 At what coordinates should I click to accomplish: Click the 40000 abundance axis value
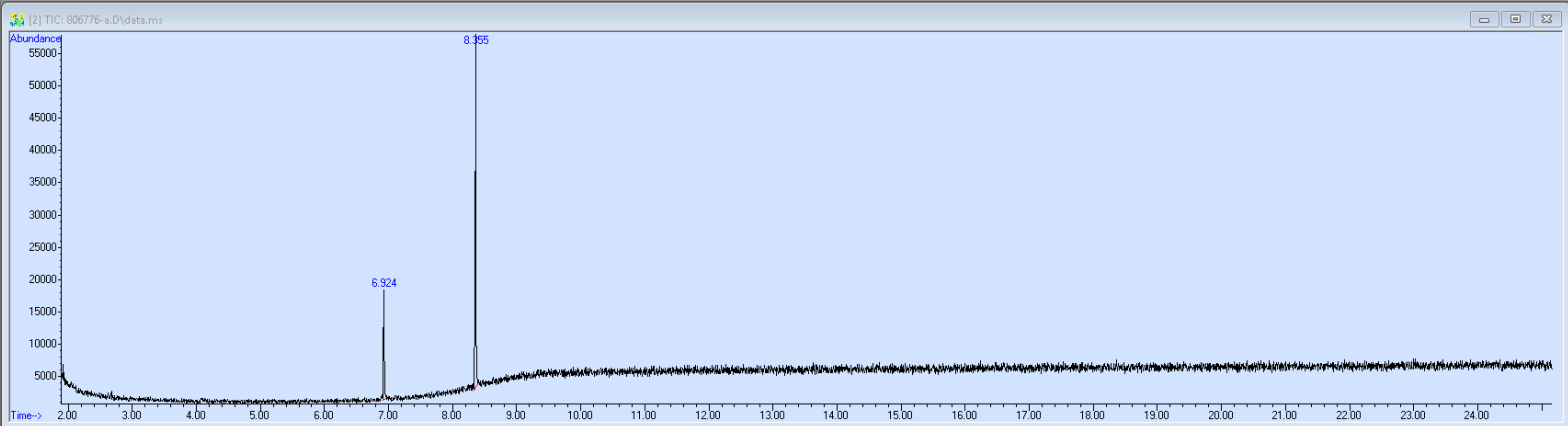click(x=44, y=150)
